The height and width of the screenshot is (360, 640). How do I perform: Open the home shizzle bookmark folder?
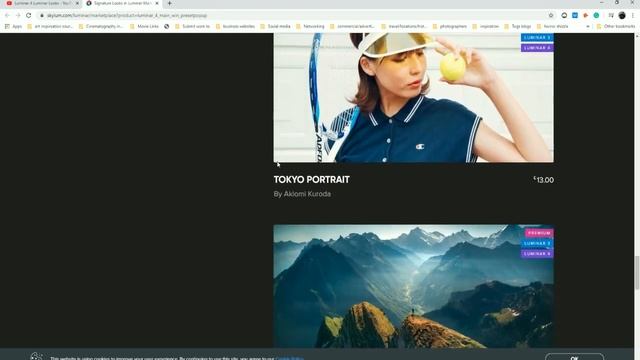click(x=552, y=26)
